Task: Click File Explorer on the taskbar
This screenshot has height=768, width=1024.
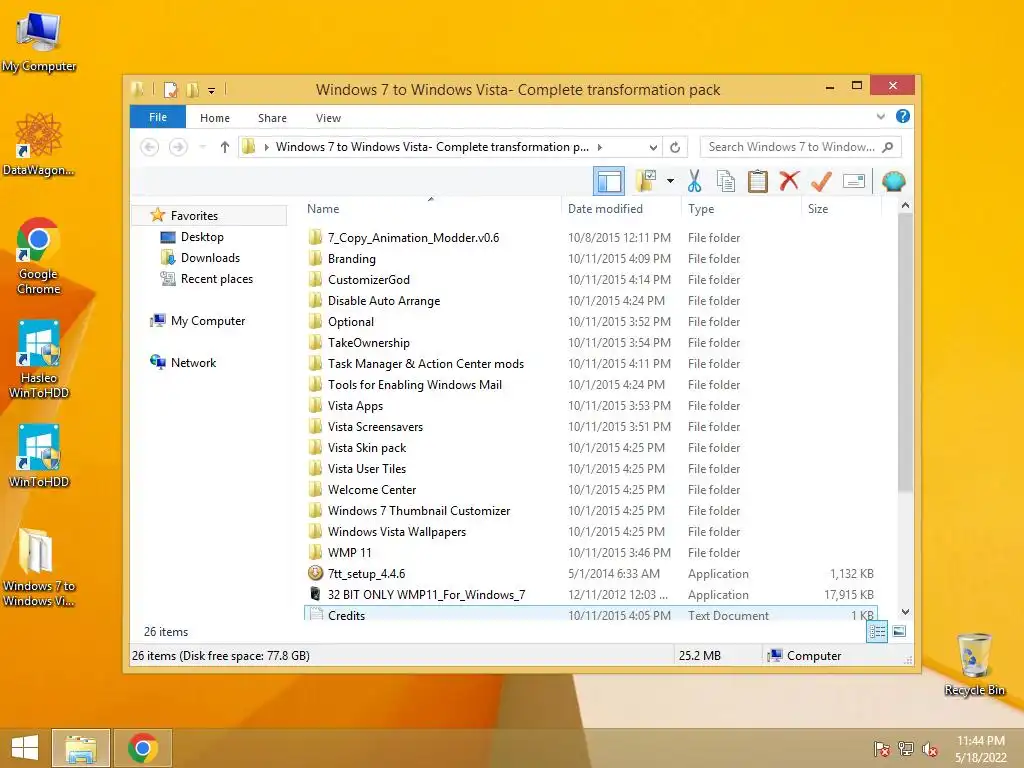Action: (80, 748)
